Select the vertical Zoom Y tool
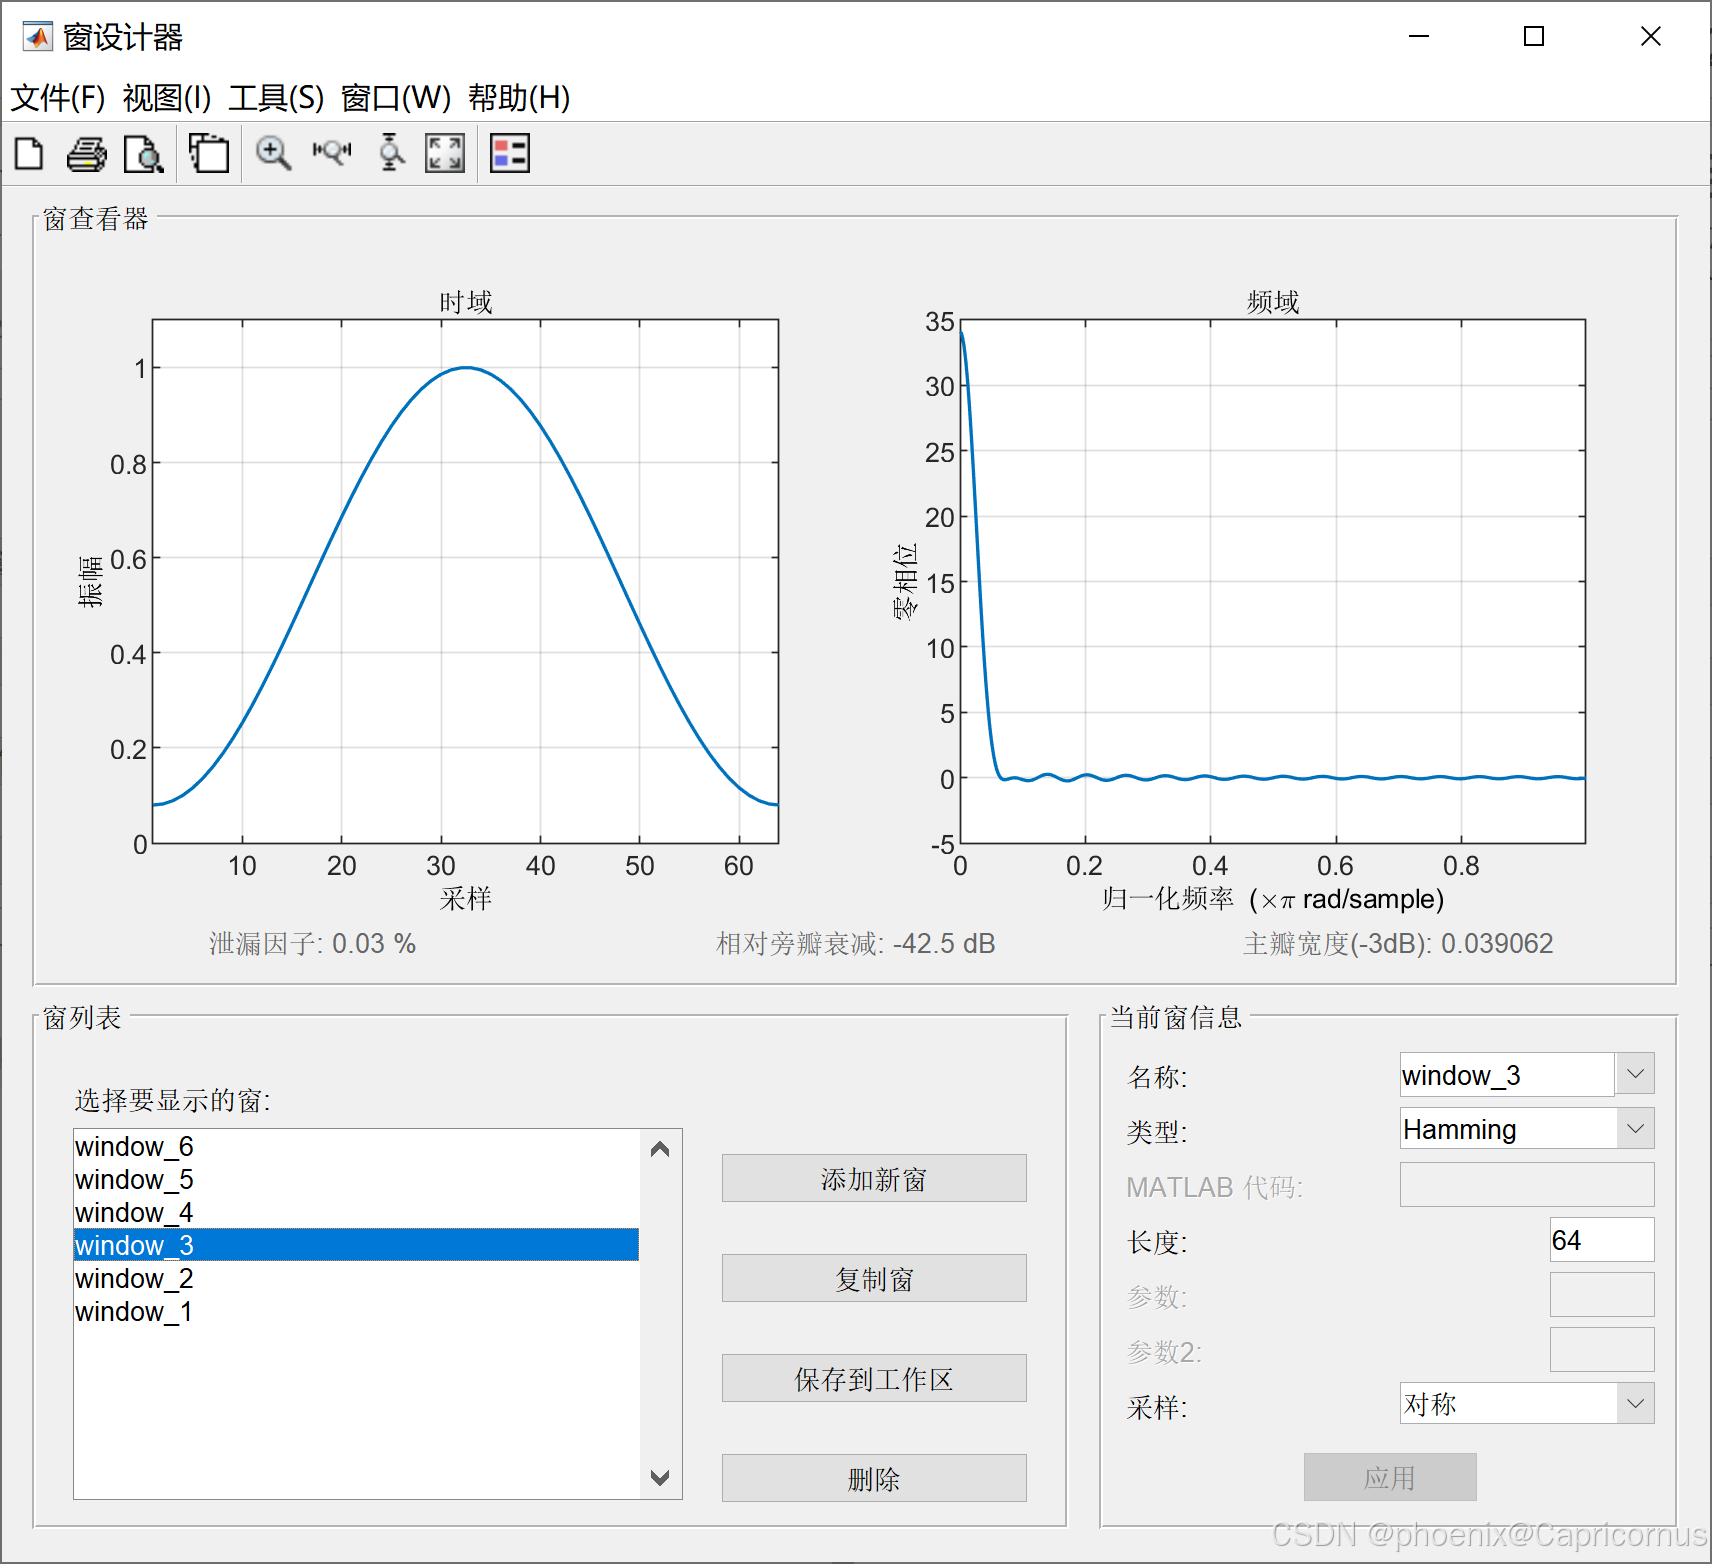Image resolution: width=1712 pixels, height=1564 pixels. pos(391,153)
